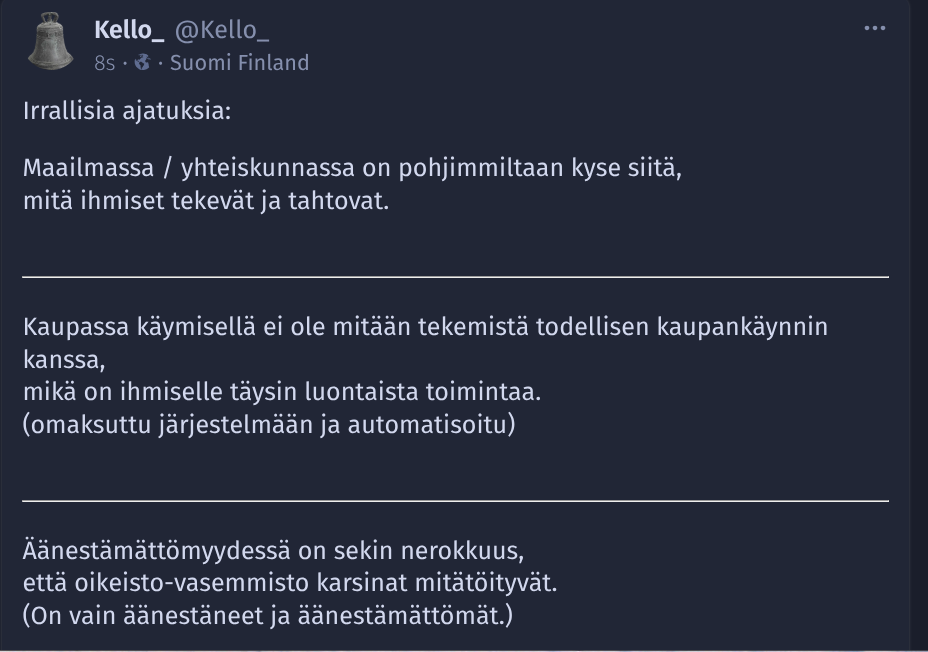
Task: Click the second horizontal divider line
Action: 455,500
